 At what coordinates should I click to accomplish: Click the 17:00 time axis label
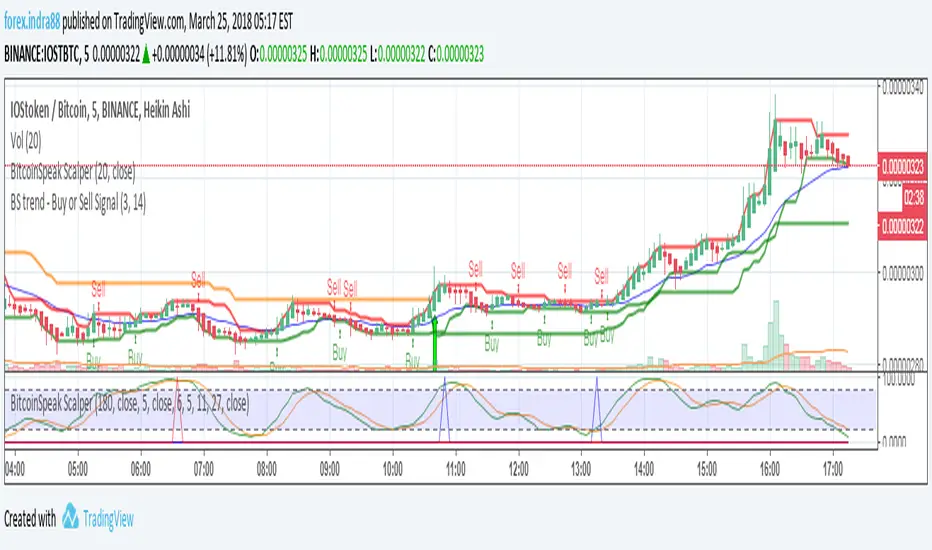(833, 469)
